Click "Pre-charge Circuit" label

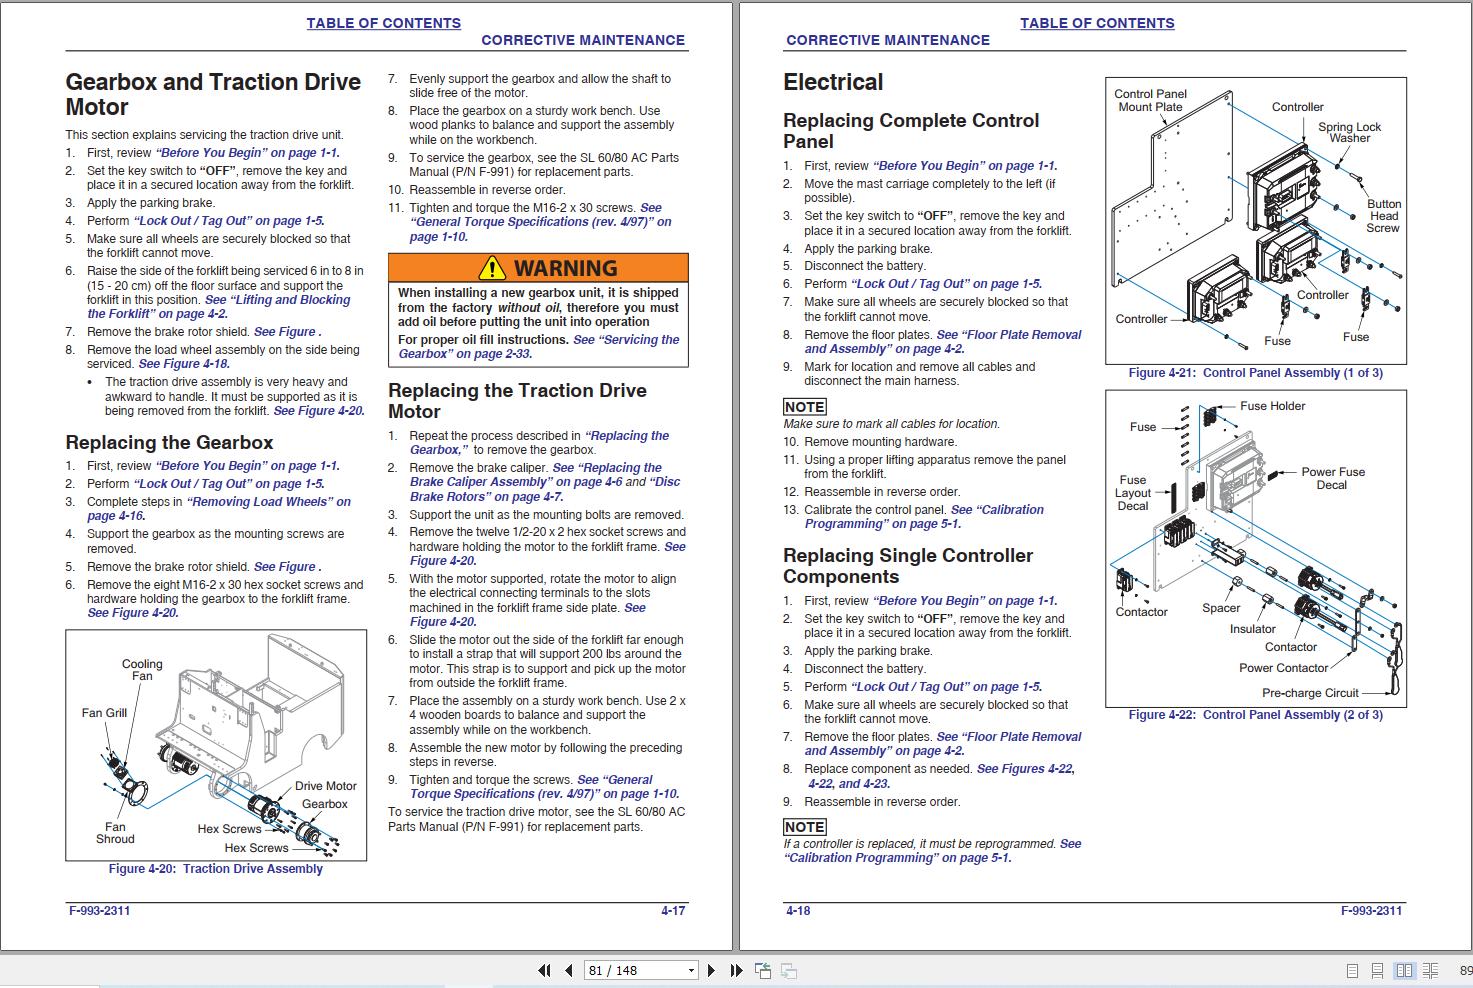click(x=1310, y=693)
